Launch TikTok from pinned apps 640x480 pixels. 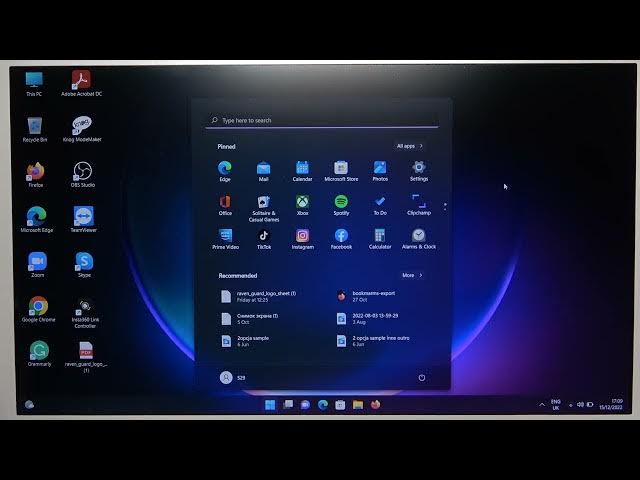tap(264, 239)
